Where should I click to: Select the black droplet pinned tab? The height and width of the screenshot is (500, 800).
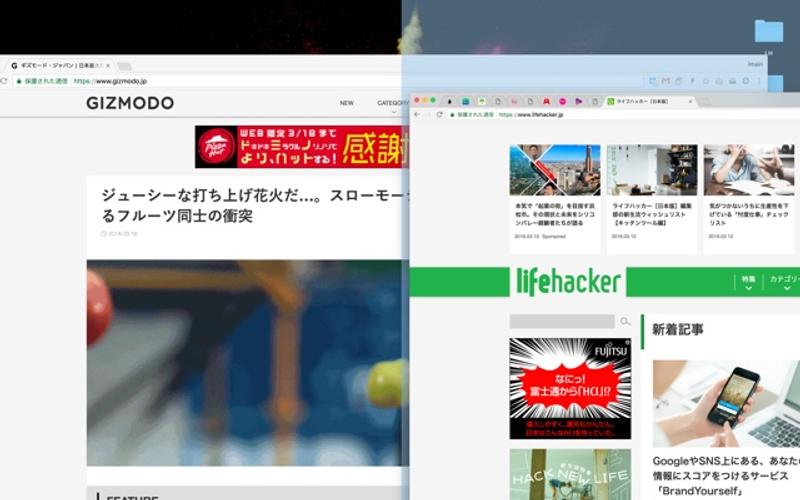click(x=449, y=102)
